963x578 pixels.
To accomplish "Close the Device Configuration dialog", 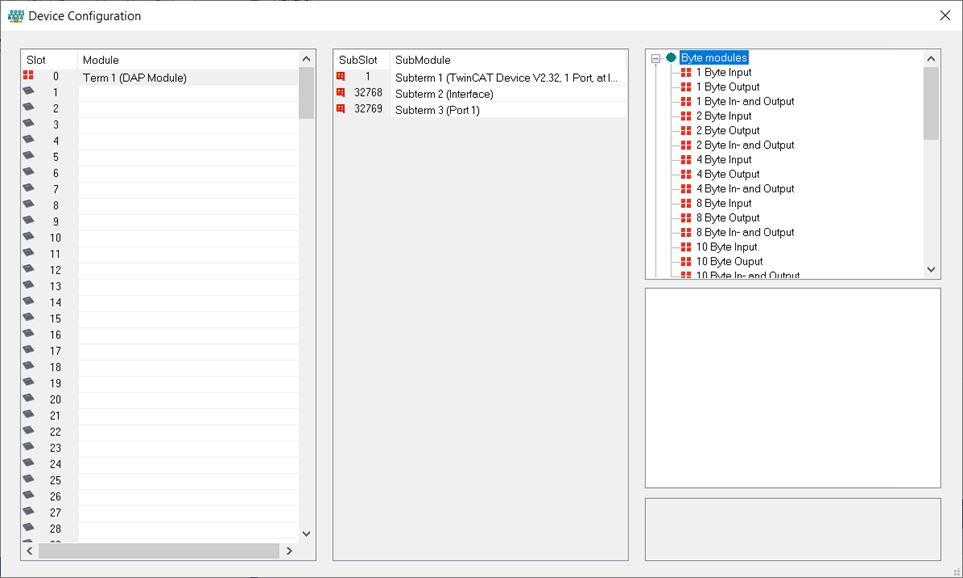I will click(x=944, y=15).
